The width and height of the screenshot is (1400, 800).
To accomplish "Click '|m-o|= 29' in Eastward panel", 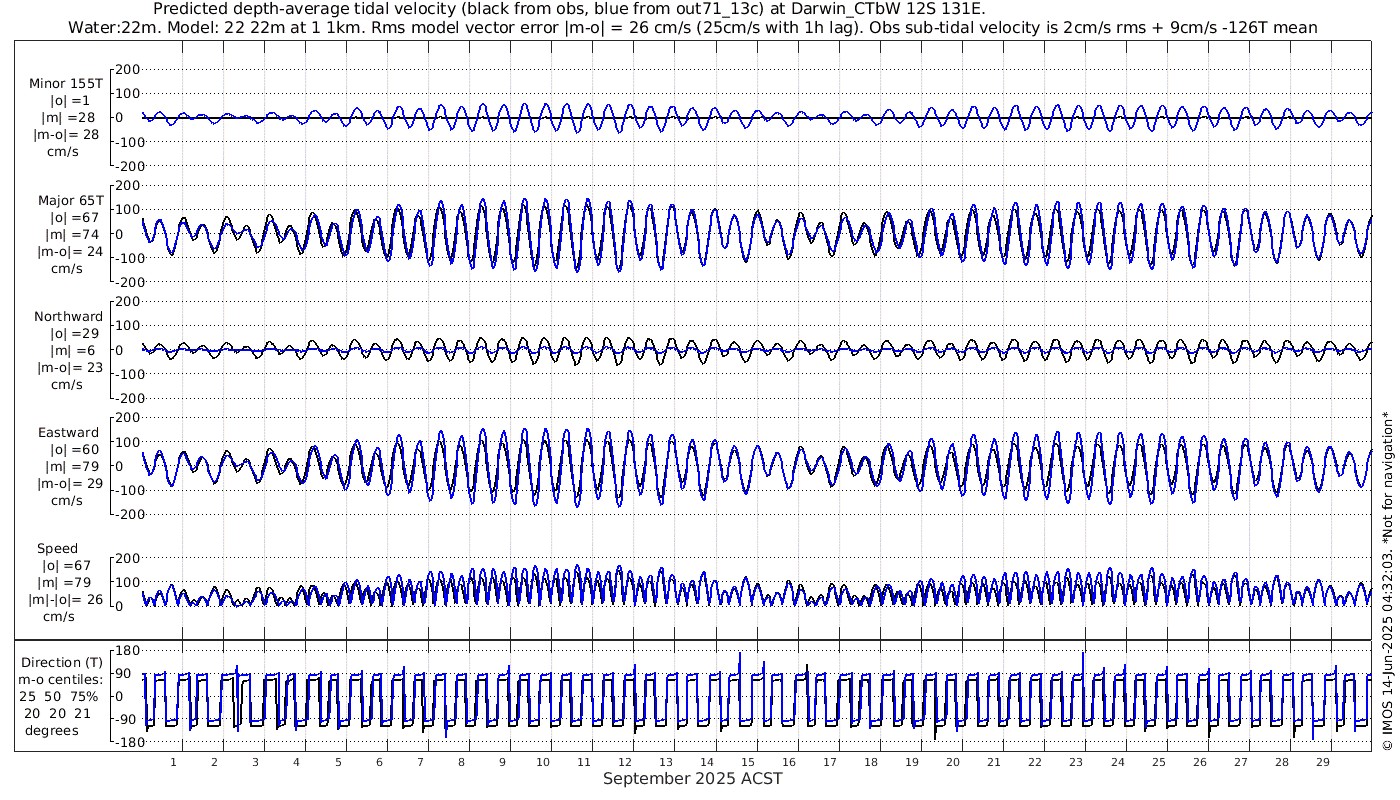I will [68, 484].
